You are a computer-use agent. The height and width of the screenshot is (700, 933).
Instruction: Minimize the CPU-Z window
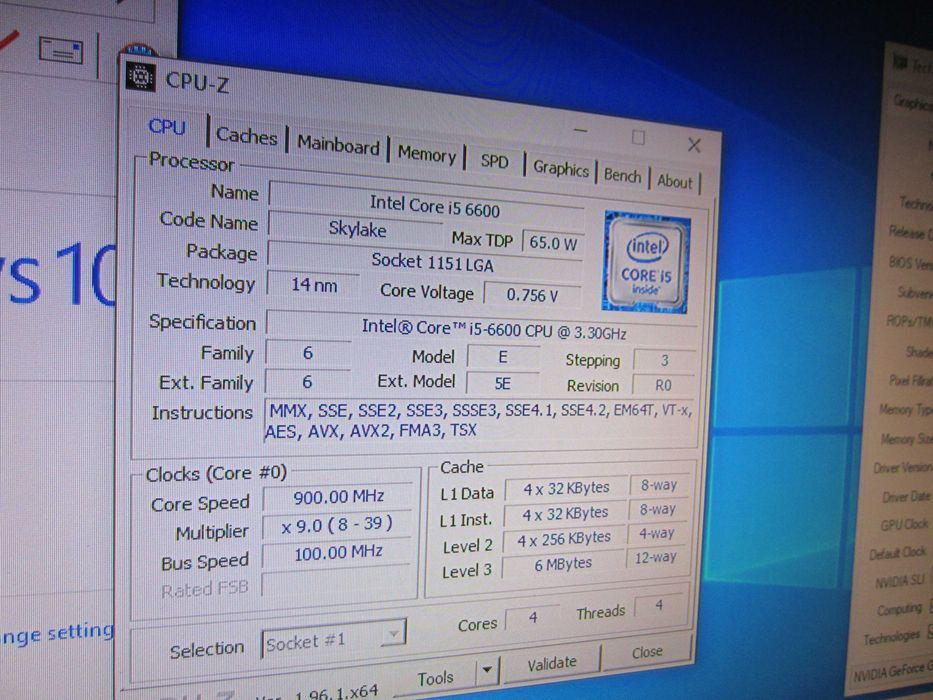click(581, 130)
